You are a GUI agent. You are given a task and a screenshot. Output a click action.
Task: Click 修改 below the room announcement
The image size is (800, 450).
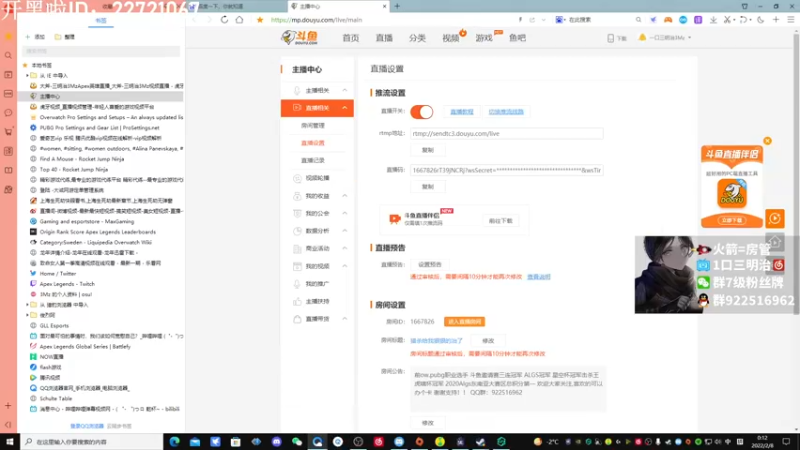pos(428,422)
